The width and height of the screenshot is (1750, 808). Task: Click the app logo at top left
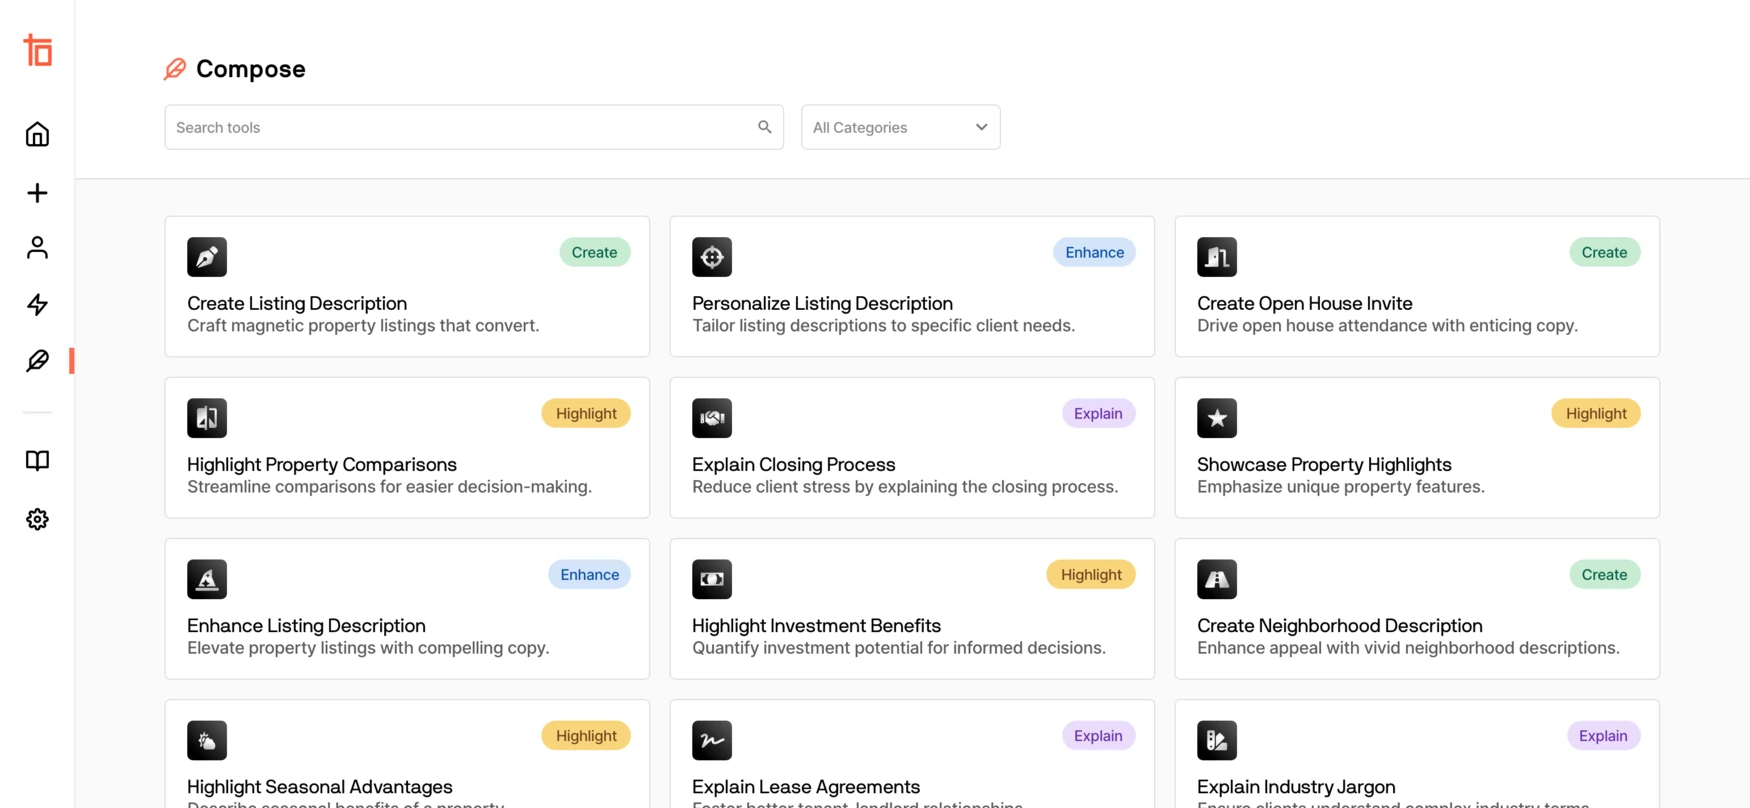38,50
